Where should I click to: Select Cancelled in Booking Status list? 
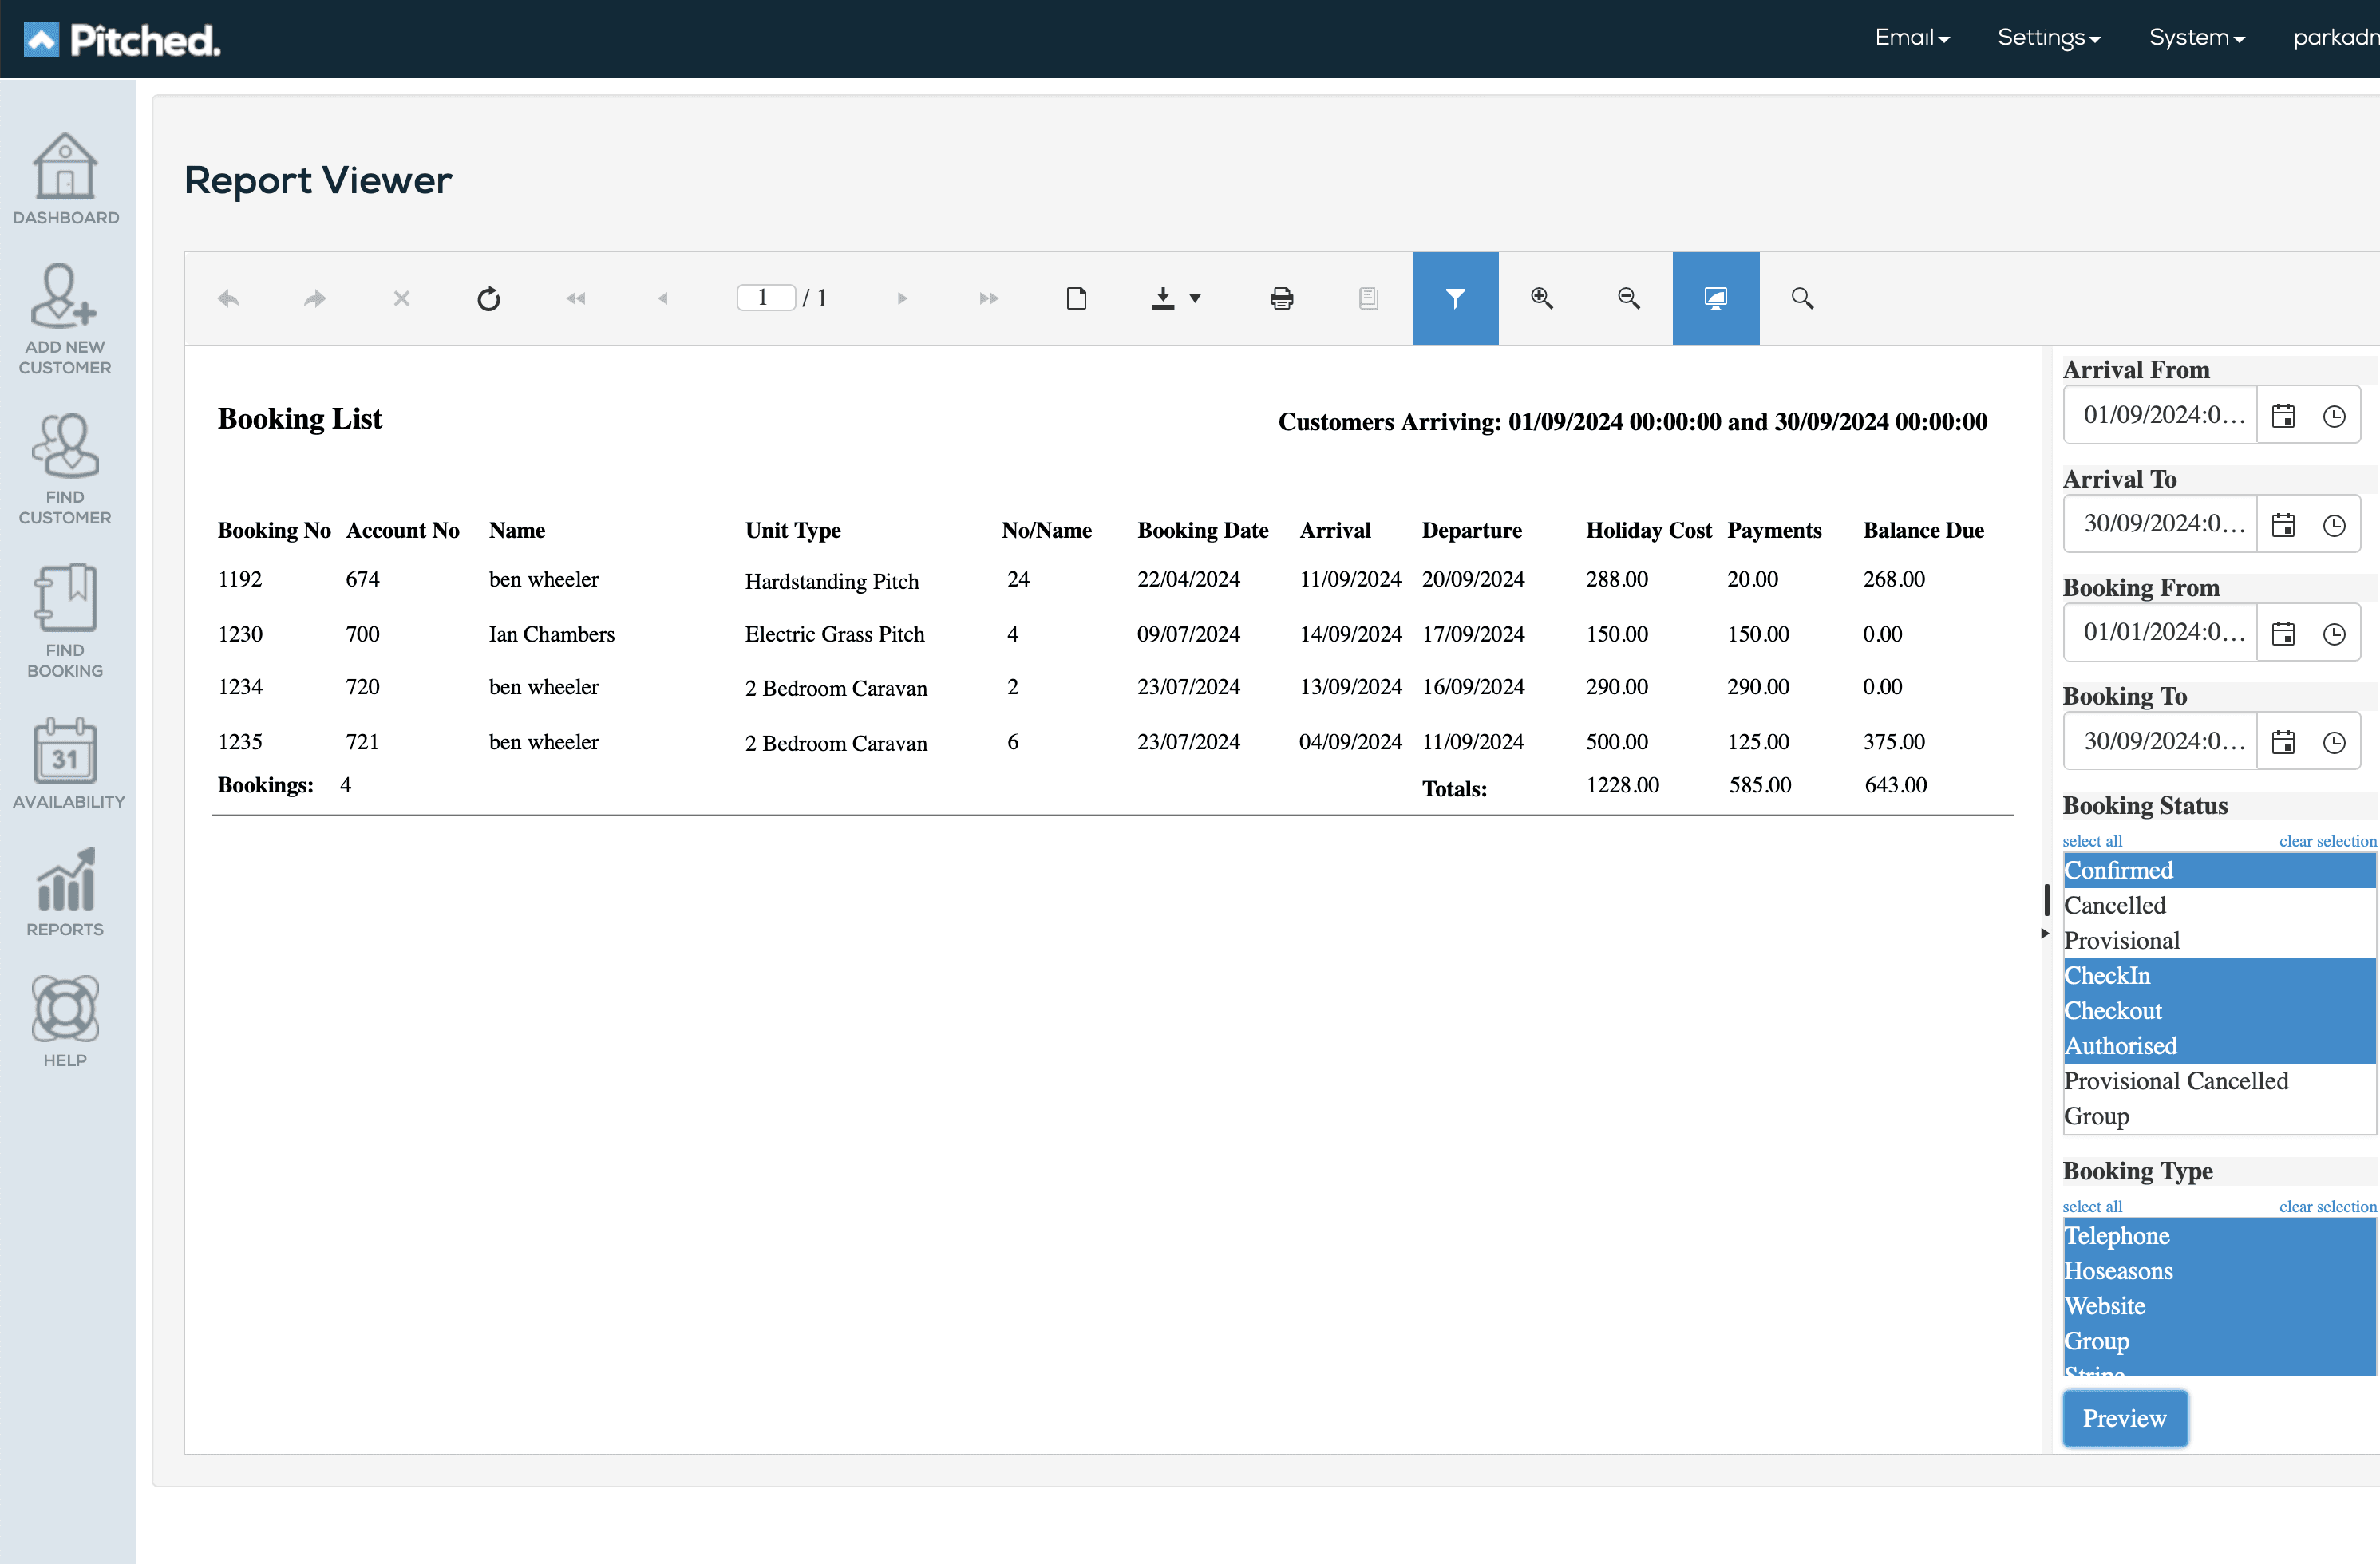[2114, 905]
